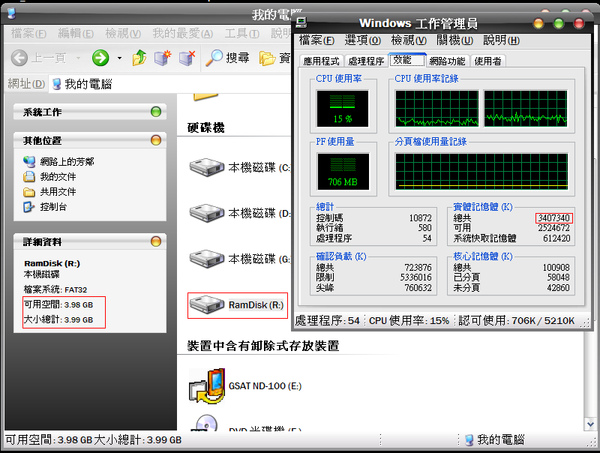Viewport: 600px width, 453px height.
Task: Click the 控制台 control panel icon
Action: pyautogui.click(x=29, y=207)
